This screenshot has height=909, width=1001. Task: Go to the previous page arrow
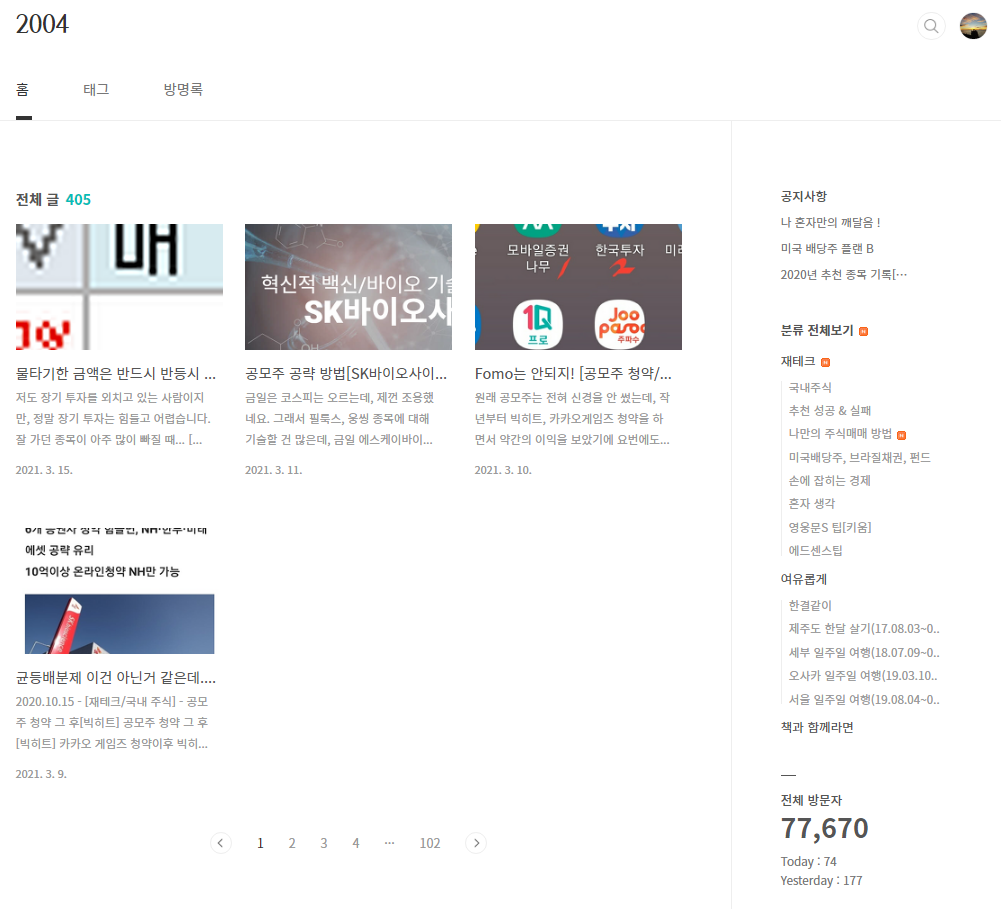(x=221, y=843)
